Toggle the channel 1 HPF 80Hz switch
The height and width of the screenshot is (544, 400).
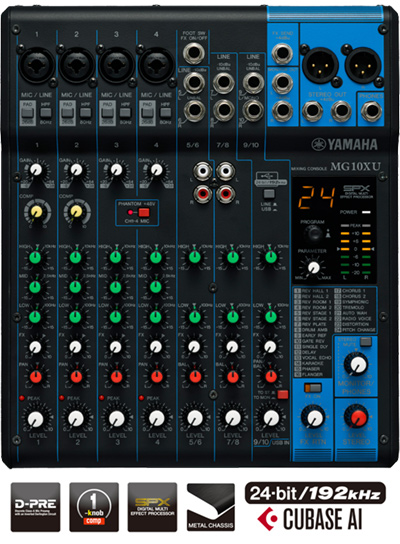(x=46, y=112)
